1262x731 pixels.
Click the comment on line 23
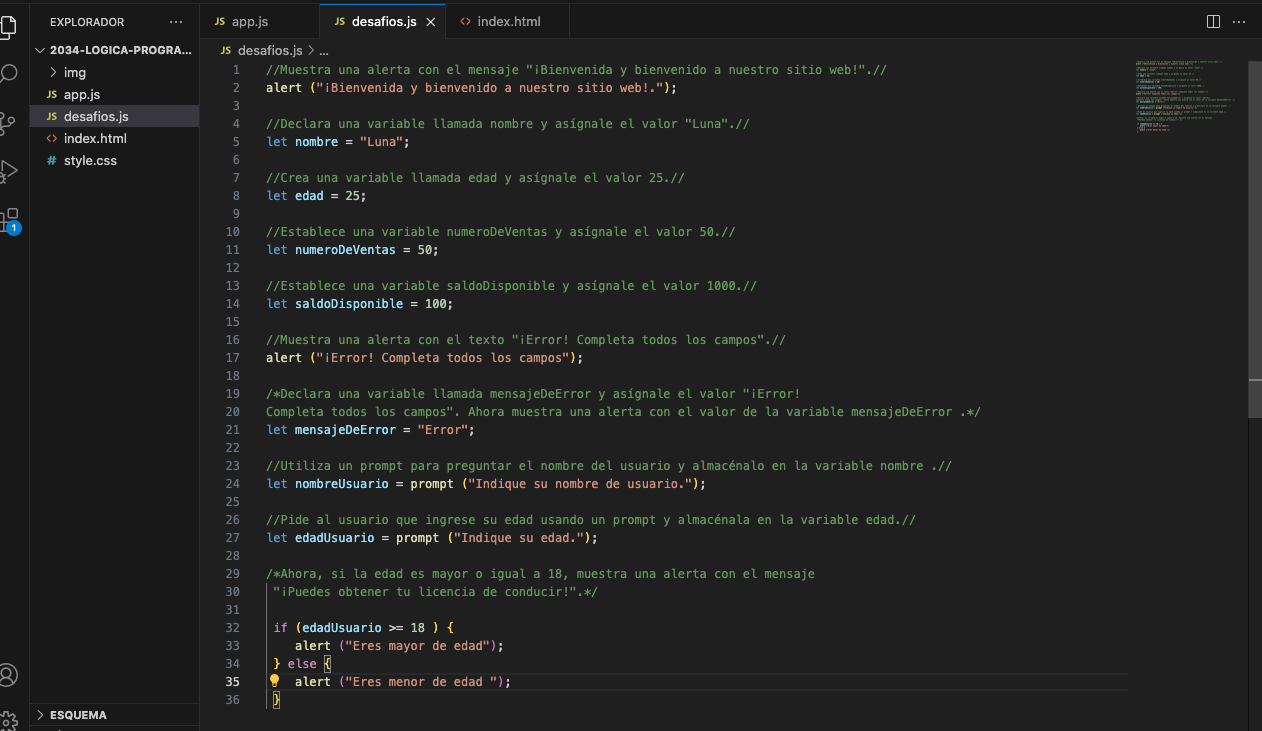click(x=609, y=466)
